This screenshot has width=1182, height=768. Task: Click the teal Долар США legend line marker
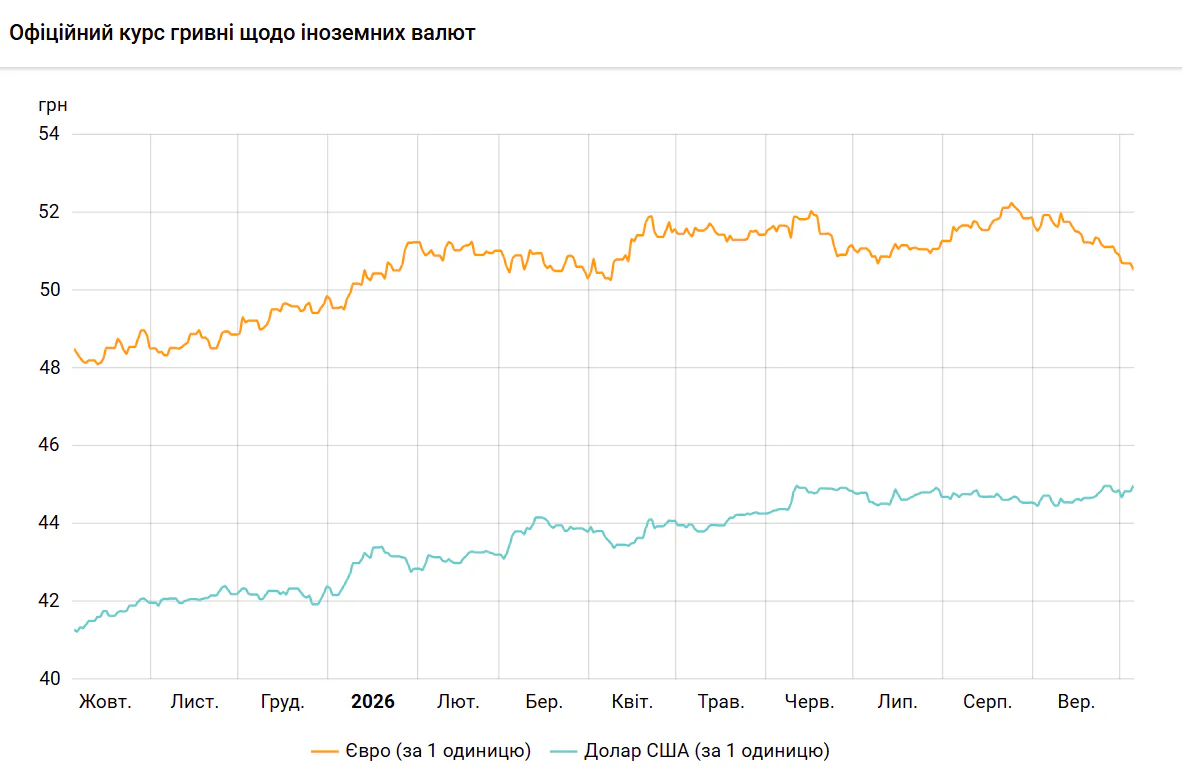click(563, 751)
